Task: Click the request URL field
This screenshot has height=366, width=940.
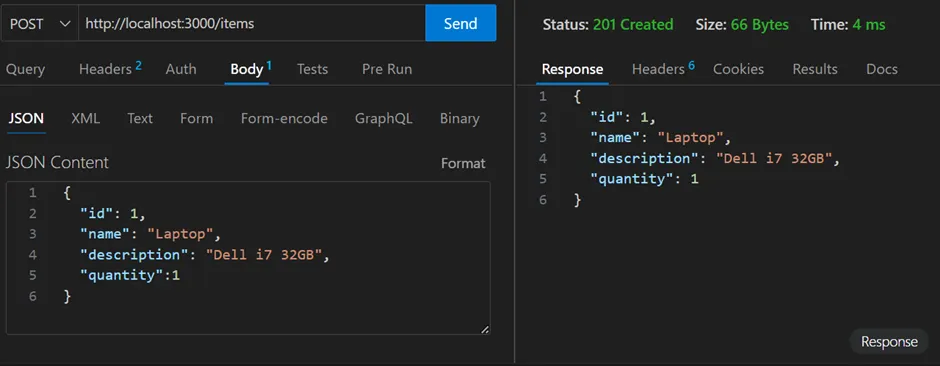Action: click(x=252, y=23)
